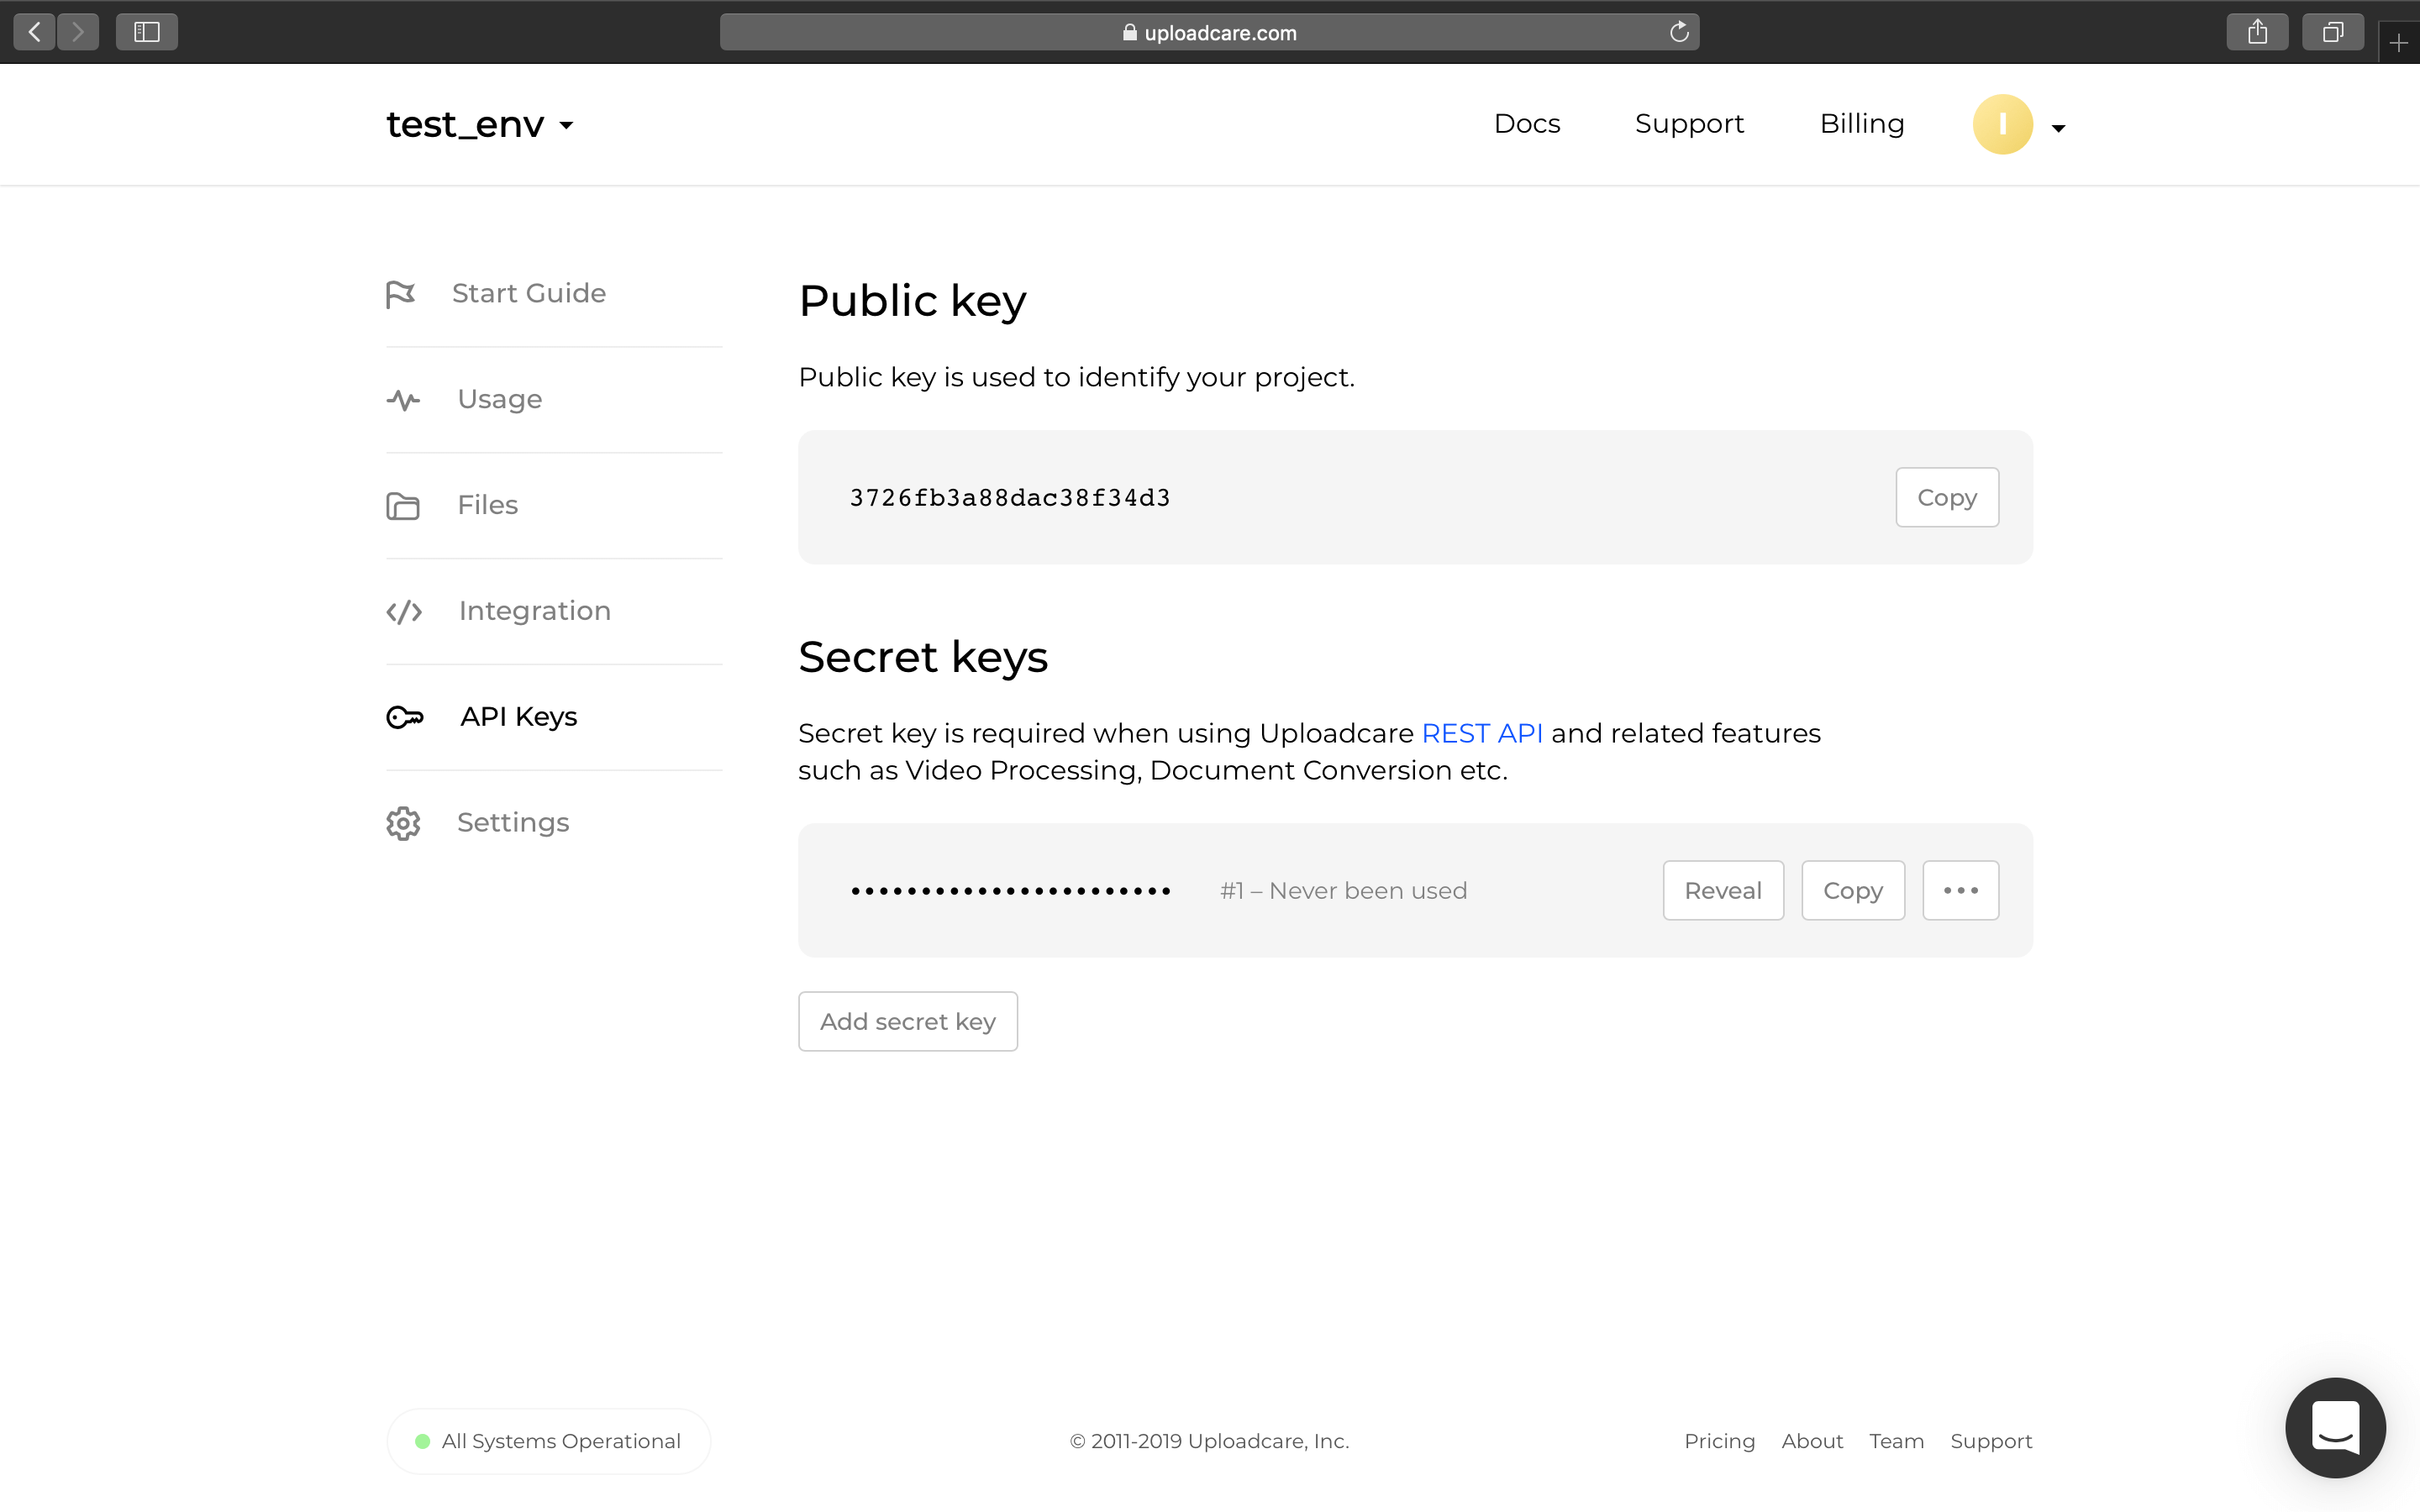Click the Settings gear icon

coord(402,822)
